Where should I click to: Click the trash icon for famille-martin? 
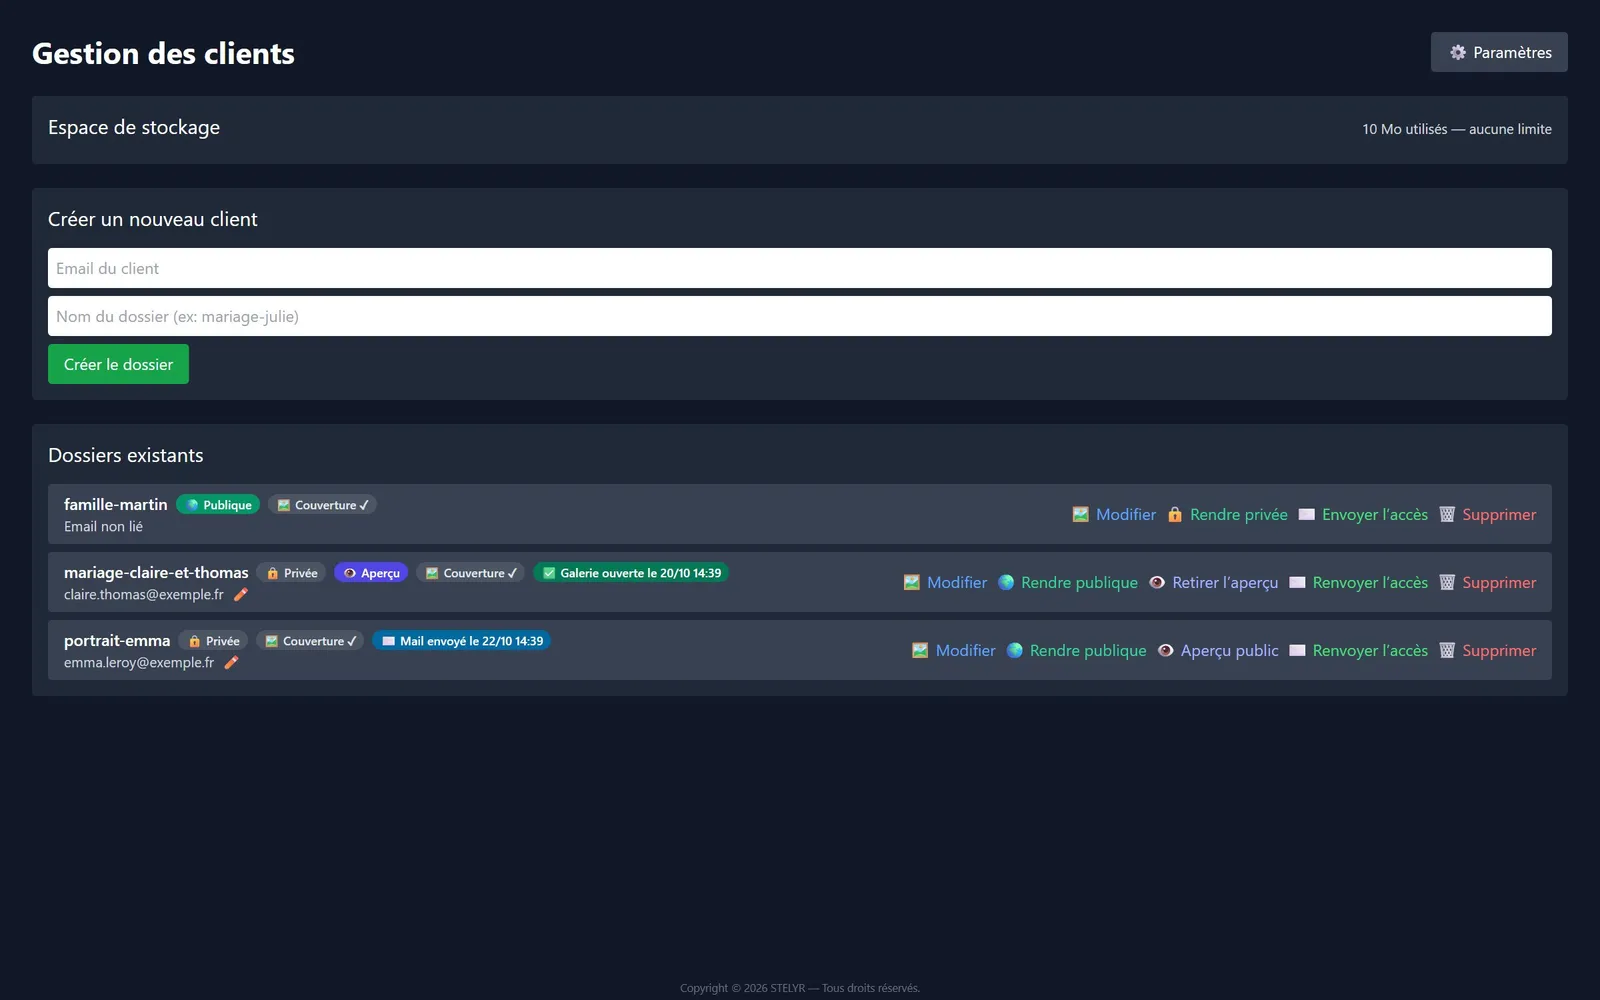1447,514
